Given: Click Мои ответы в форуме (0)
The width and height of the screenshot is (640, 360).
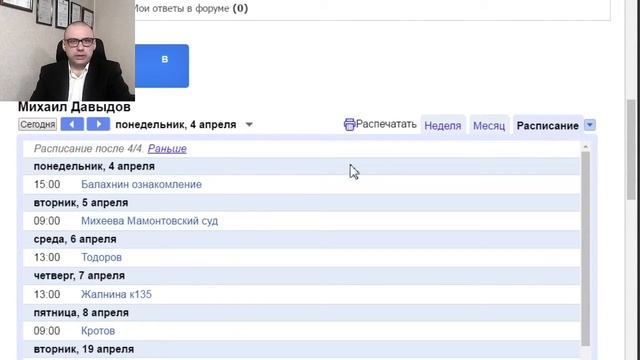Looking at the screenshot, I should 190,8.
